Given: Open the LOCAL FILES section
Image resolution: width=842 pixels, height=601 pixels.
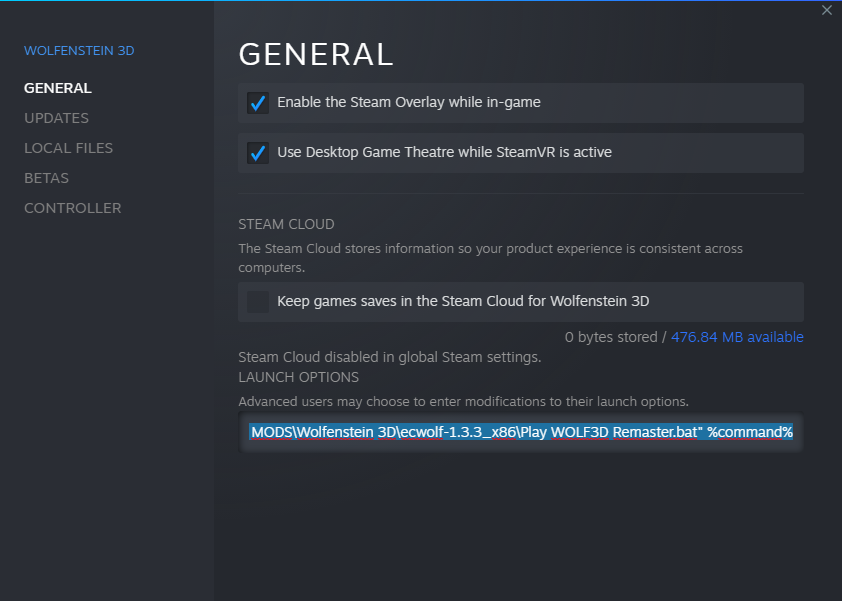Looking at the screenshot, I should tap(68, 148).
